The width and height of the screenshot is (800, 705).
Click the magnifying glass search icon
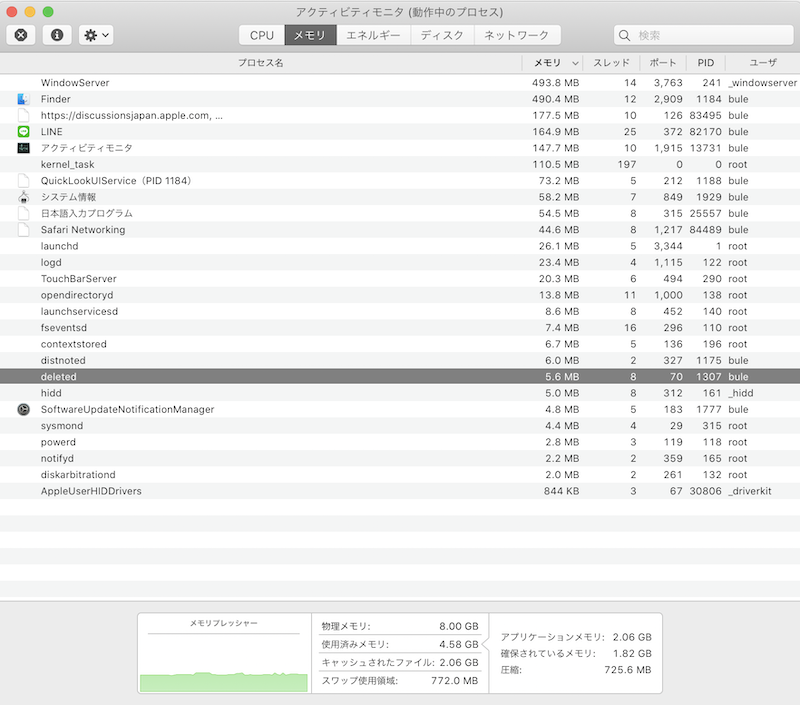[x=626, y=35]
